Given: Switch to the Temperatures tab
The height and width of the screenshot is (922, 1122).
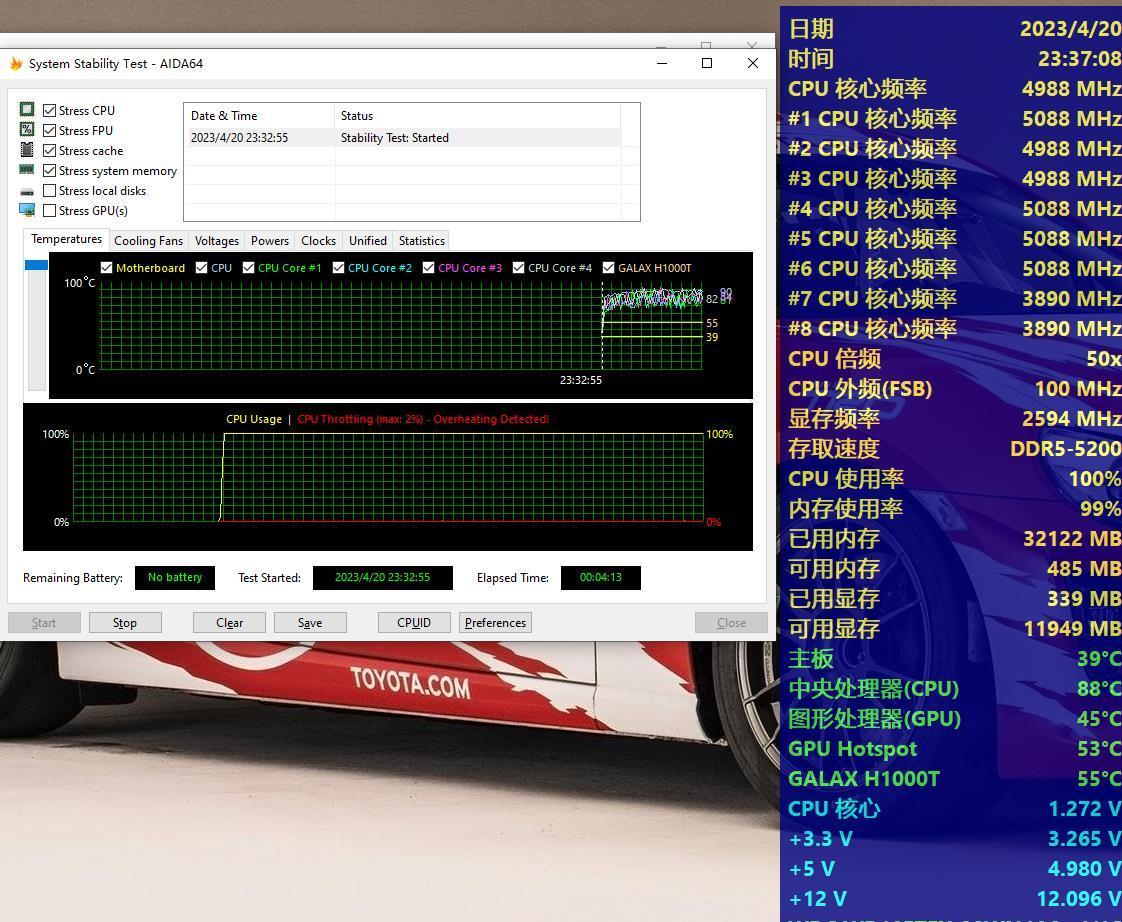Looking at the screenshot, I should [67, 239].
